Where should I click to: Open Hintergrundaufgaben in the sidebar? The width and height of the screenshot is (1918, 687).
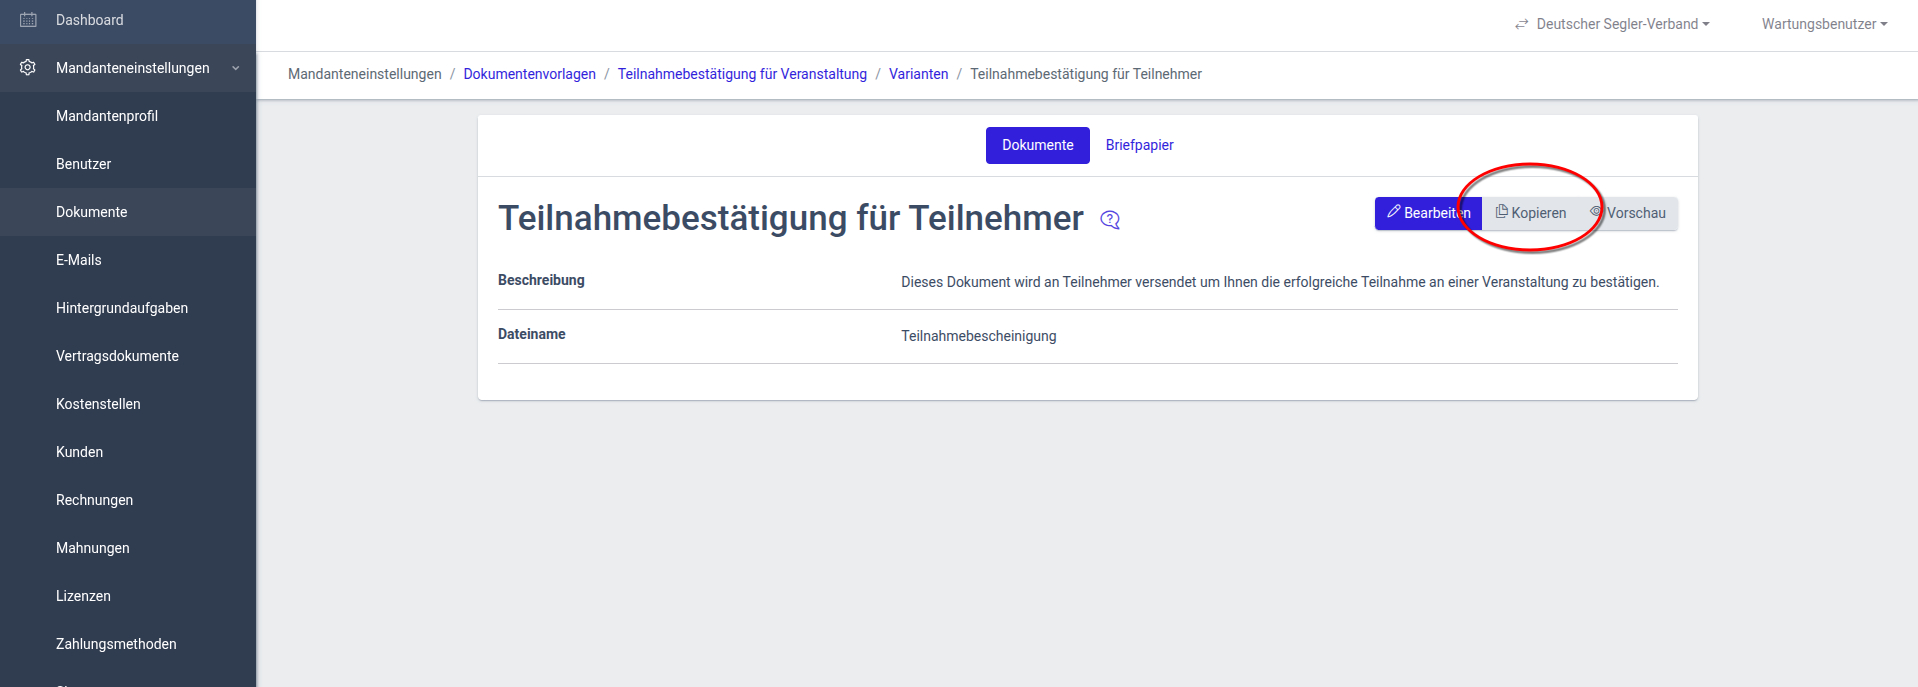point(122,308)
